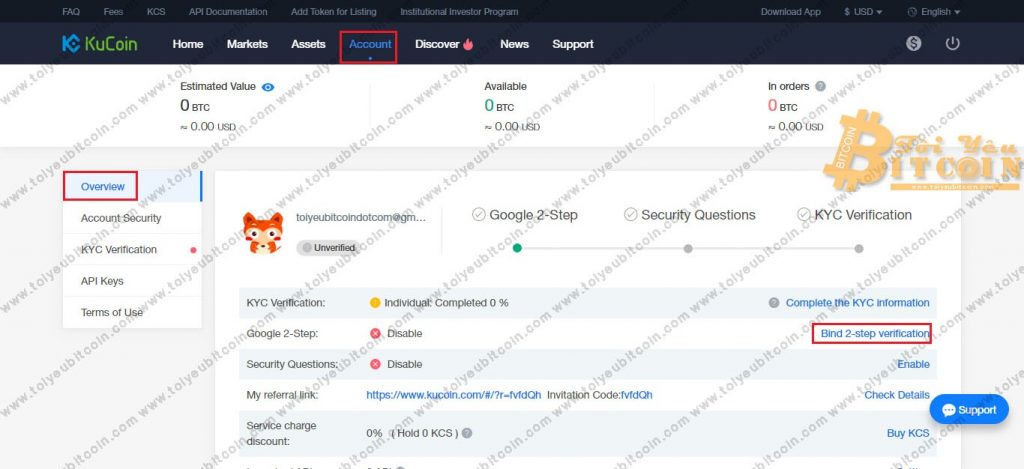Click the power logout icon
This screenshot has height=469, width=1024.
953,44
